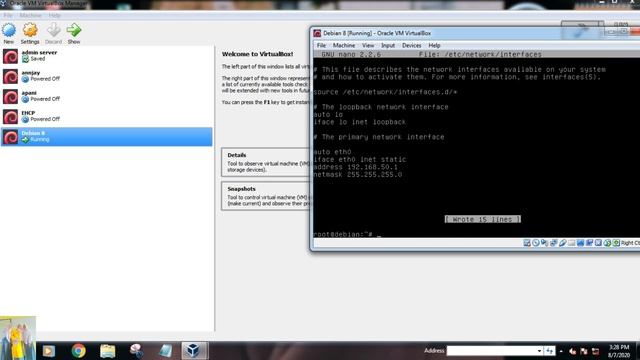Open the Paint palette taskbar icon
The image size is (640, 360).
tap(136, 351)
